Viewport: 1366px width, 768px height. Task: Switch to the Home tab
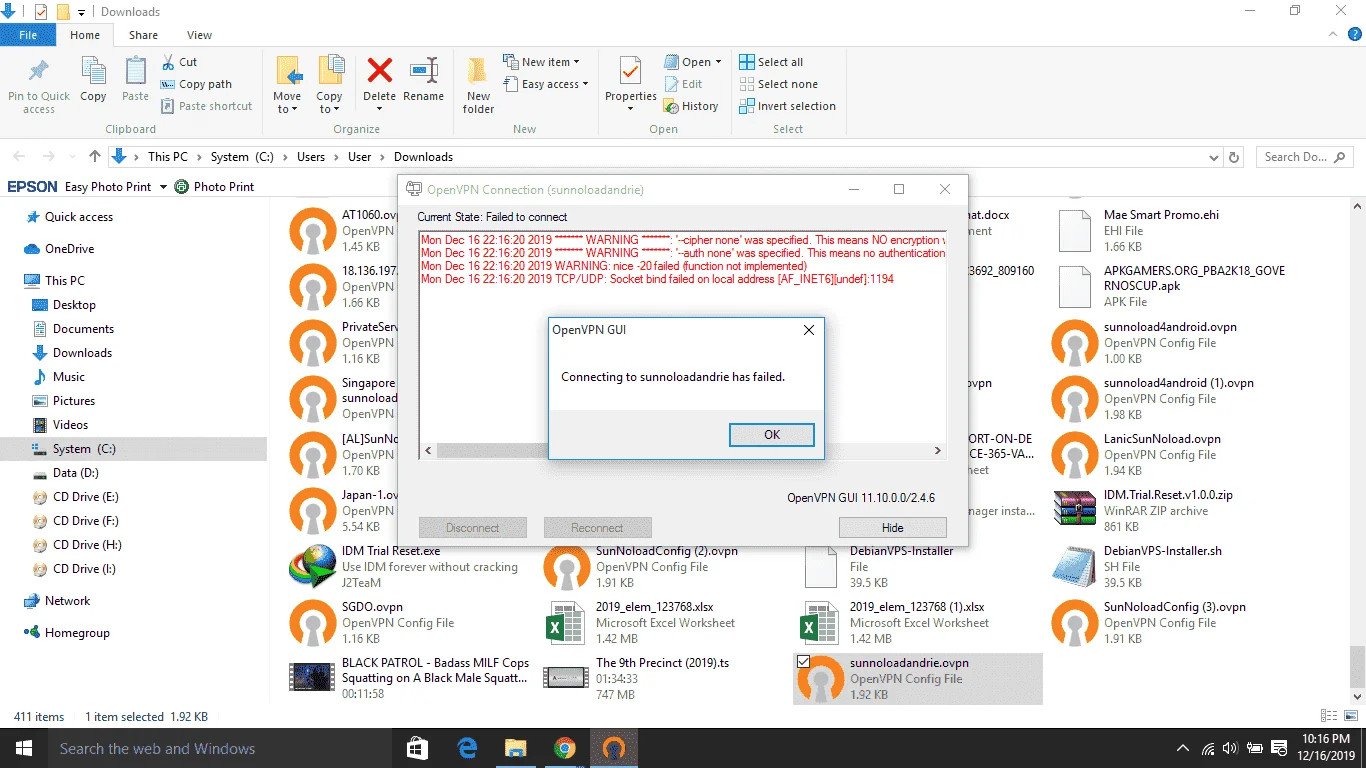[x=85, y=35]
